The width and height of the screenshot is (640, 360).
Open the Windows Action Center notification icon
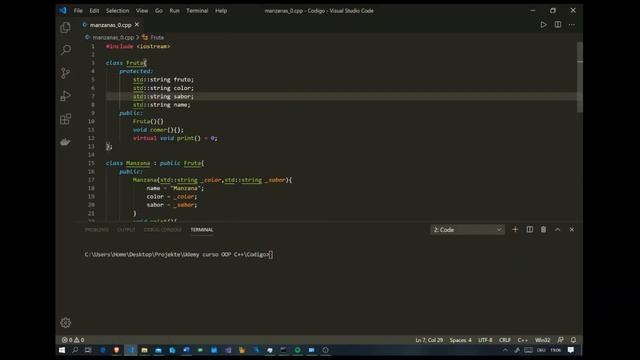click(571, 350)
